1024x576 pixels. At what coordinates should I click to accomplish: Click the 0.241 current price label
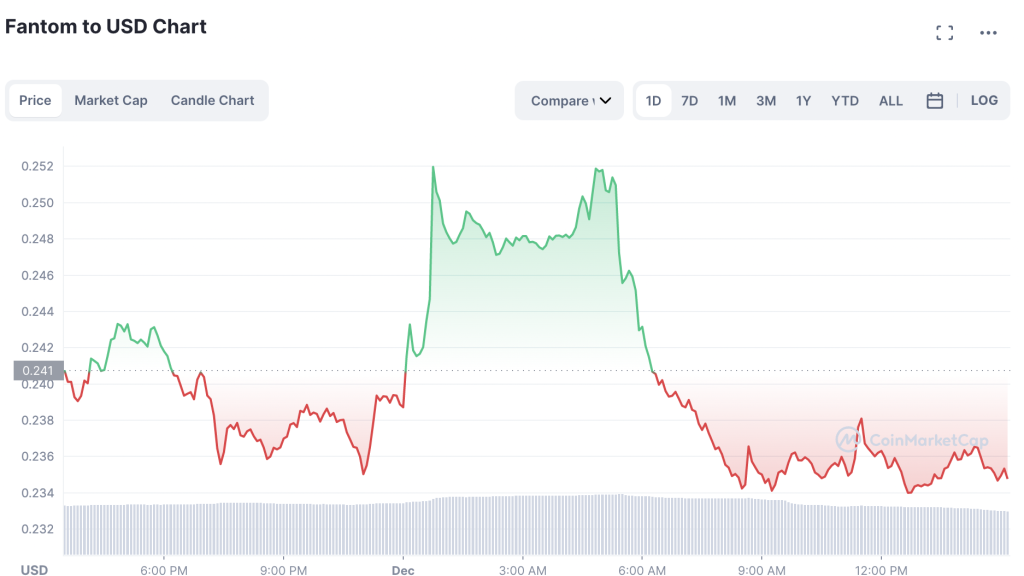[39, 370]
